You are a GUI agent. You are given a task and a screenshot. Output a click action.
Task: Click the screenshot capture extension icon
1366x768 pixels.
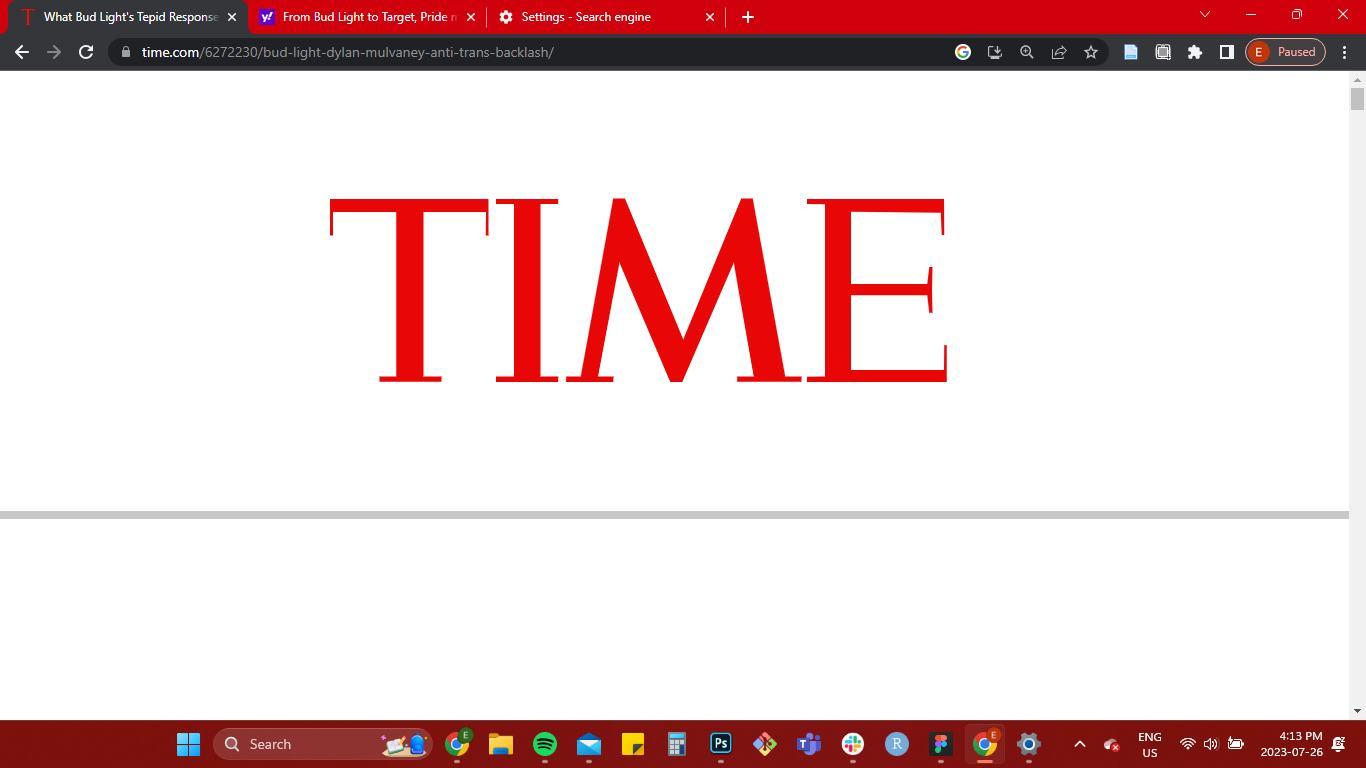coord(1163,52)
